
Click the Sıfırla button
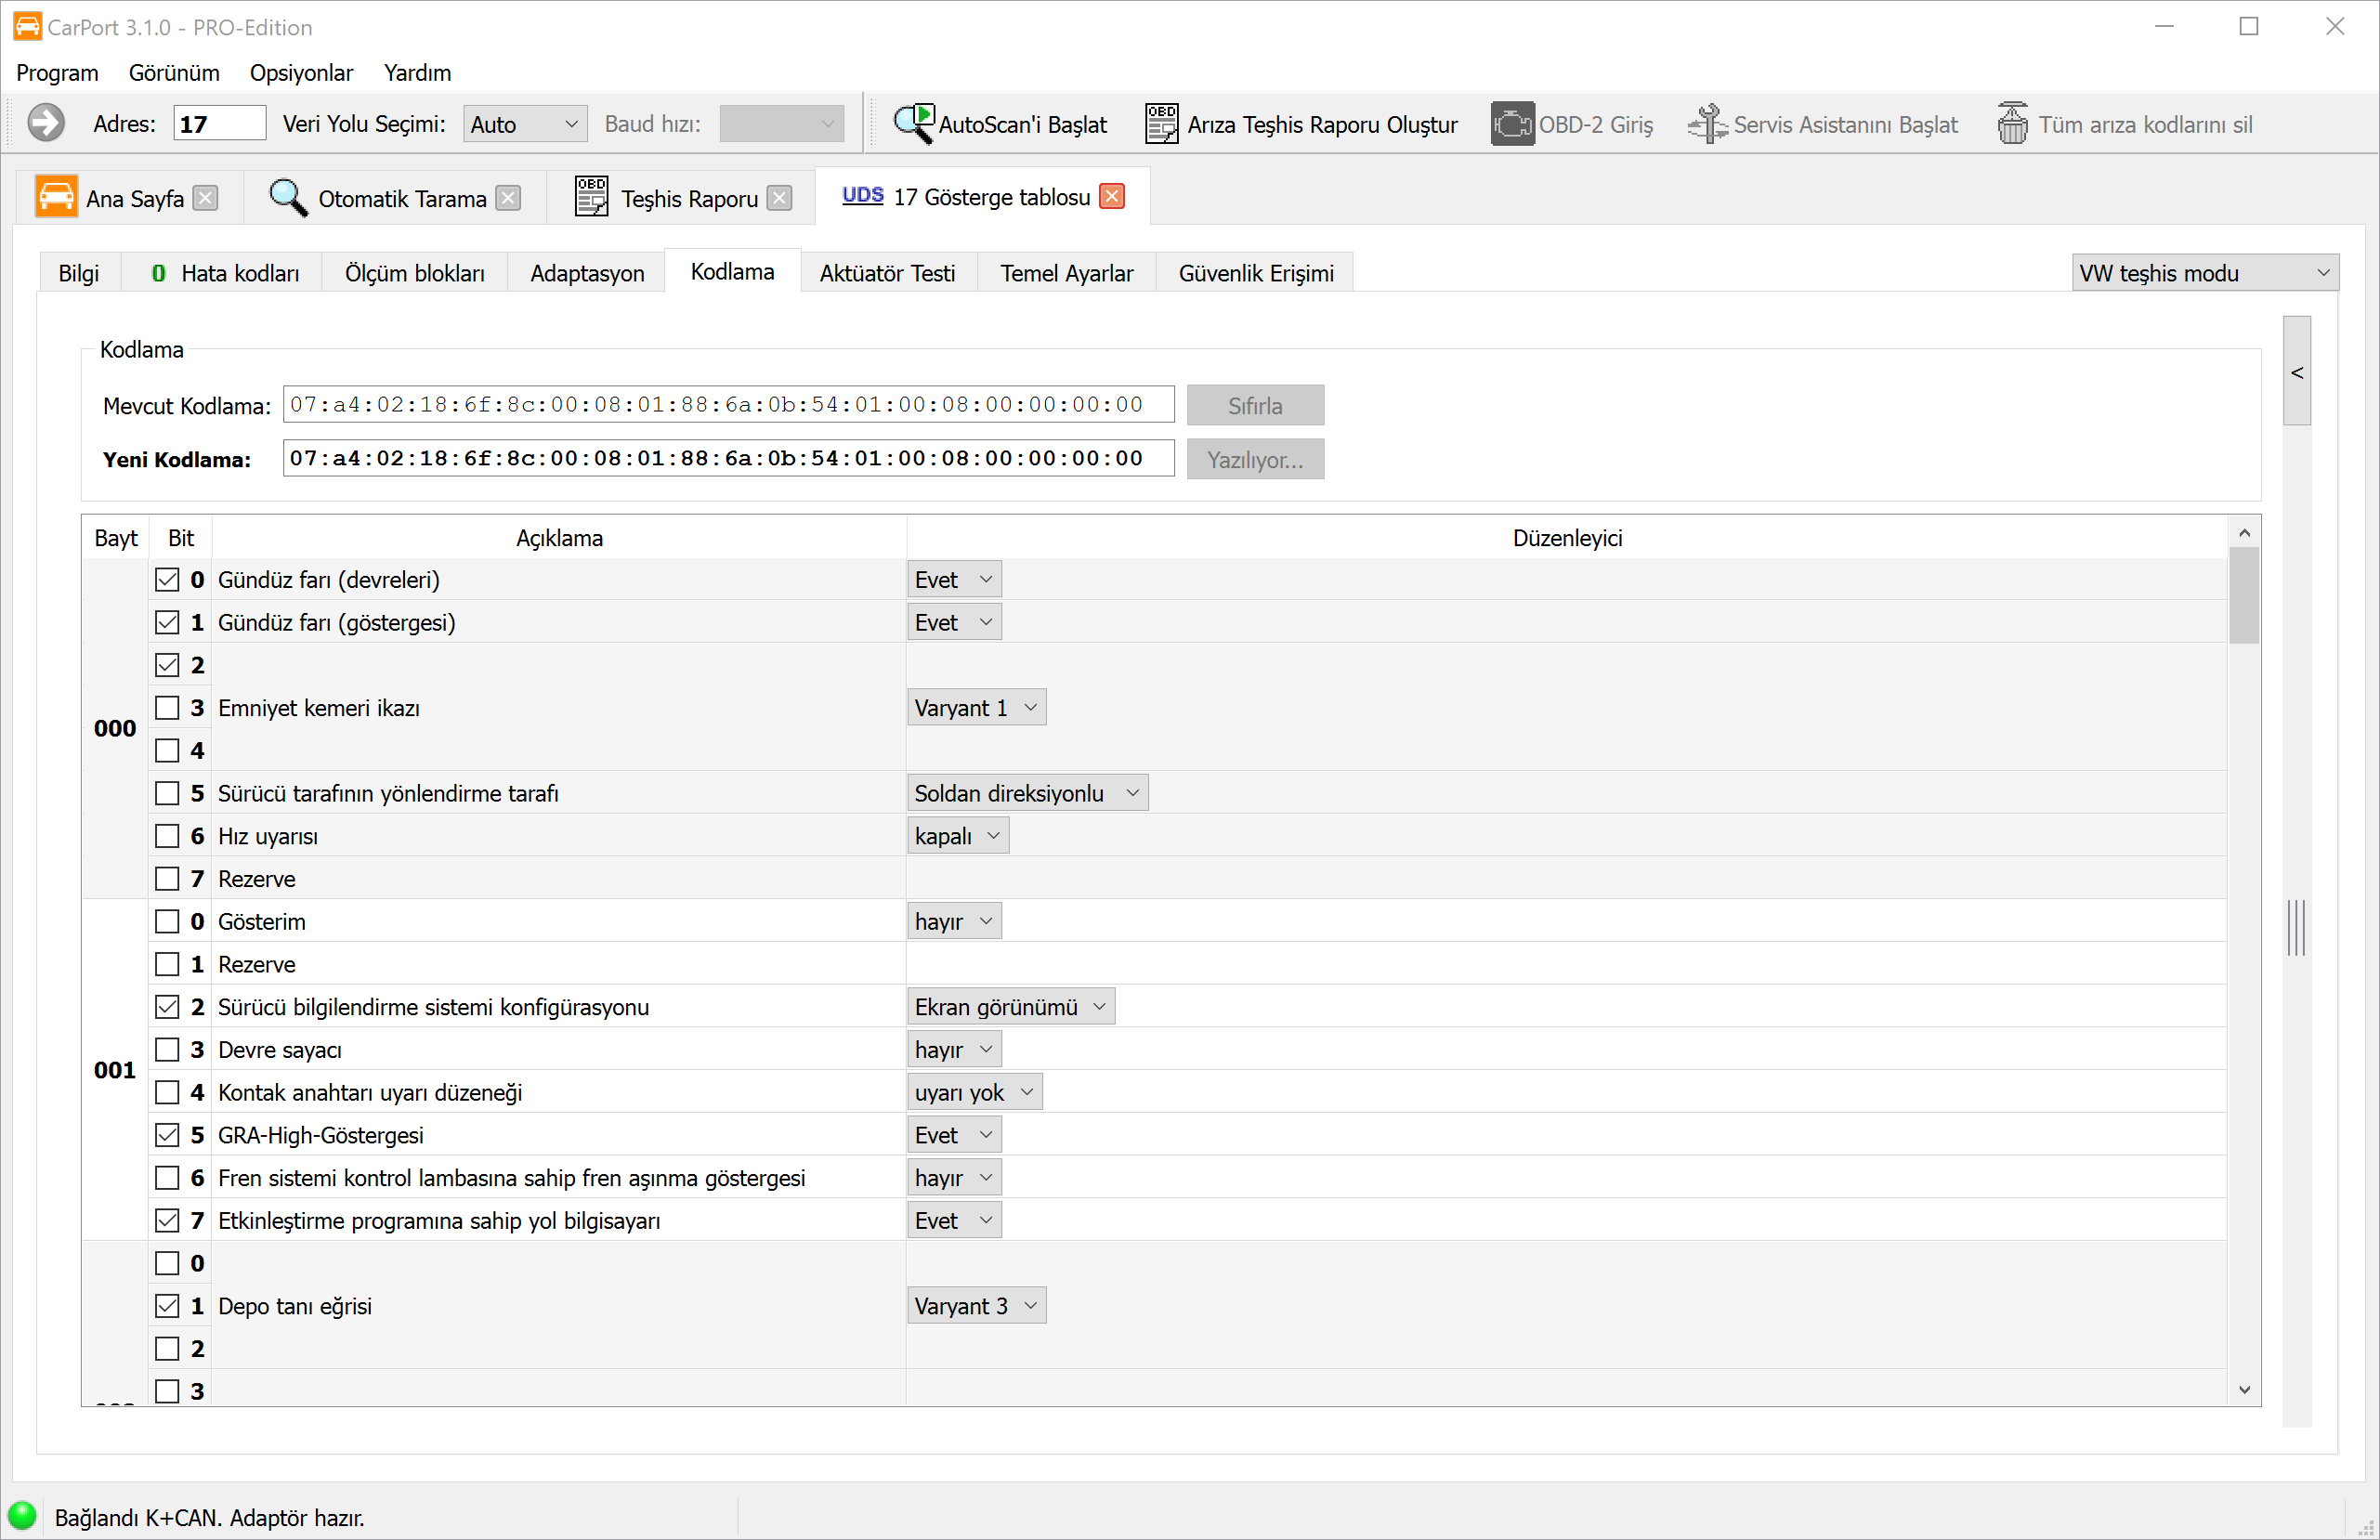tap(1254, 406)
